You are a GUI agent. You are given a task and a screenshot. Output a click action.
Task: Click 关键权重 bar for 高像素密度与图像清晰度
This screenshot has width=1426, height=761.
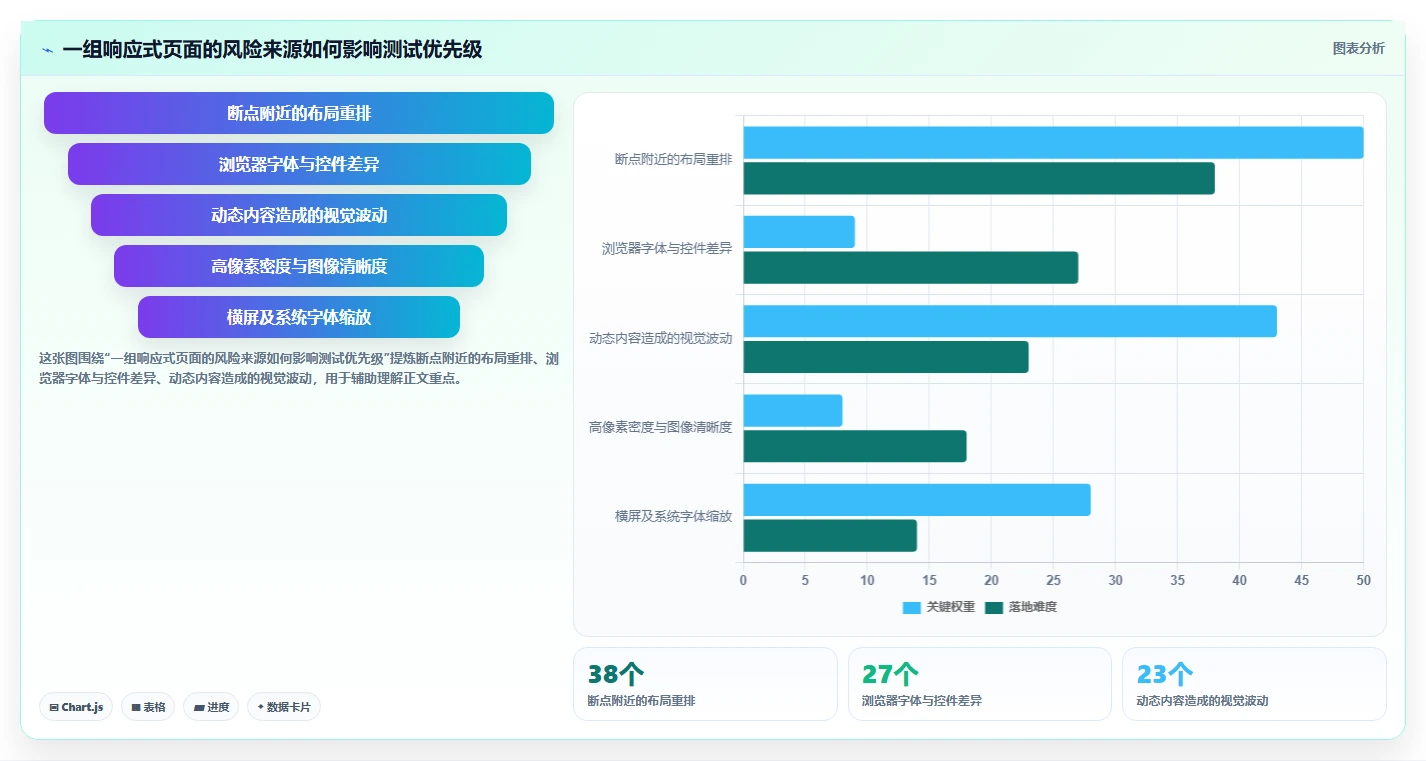click(793, 410)
